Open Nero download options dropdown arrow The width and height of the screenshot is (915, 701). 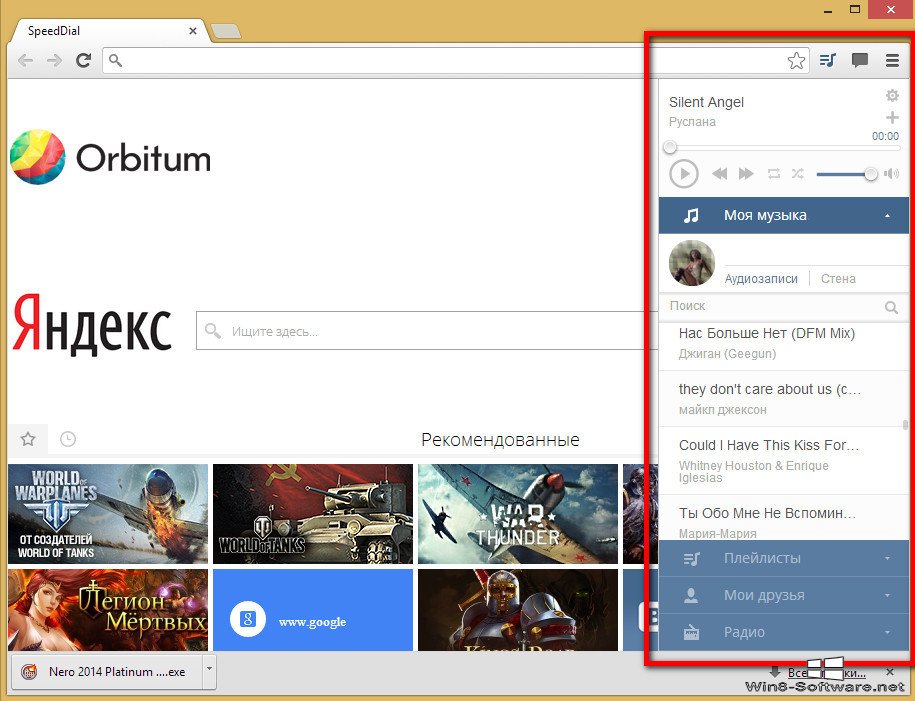209,670
